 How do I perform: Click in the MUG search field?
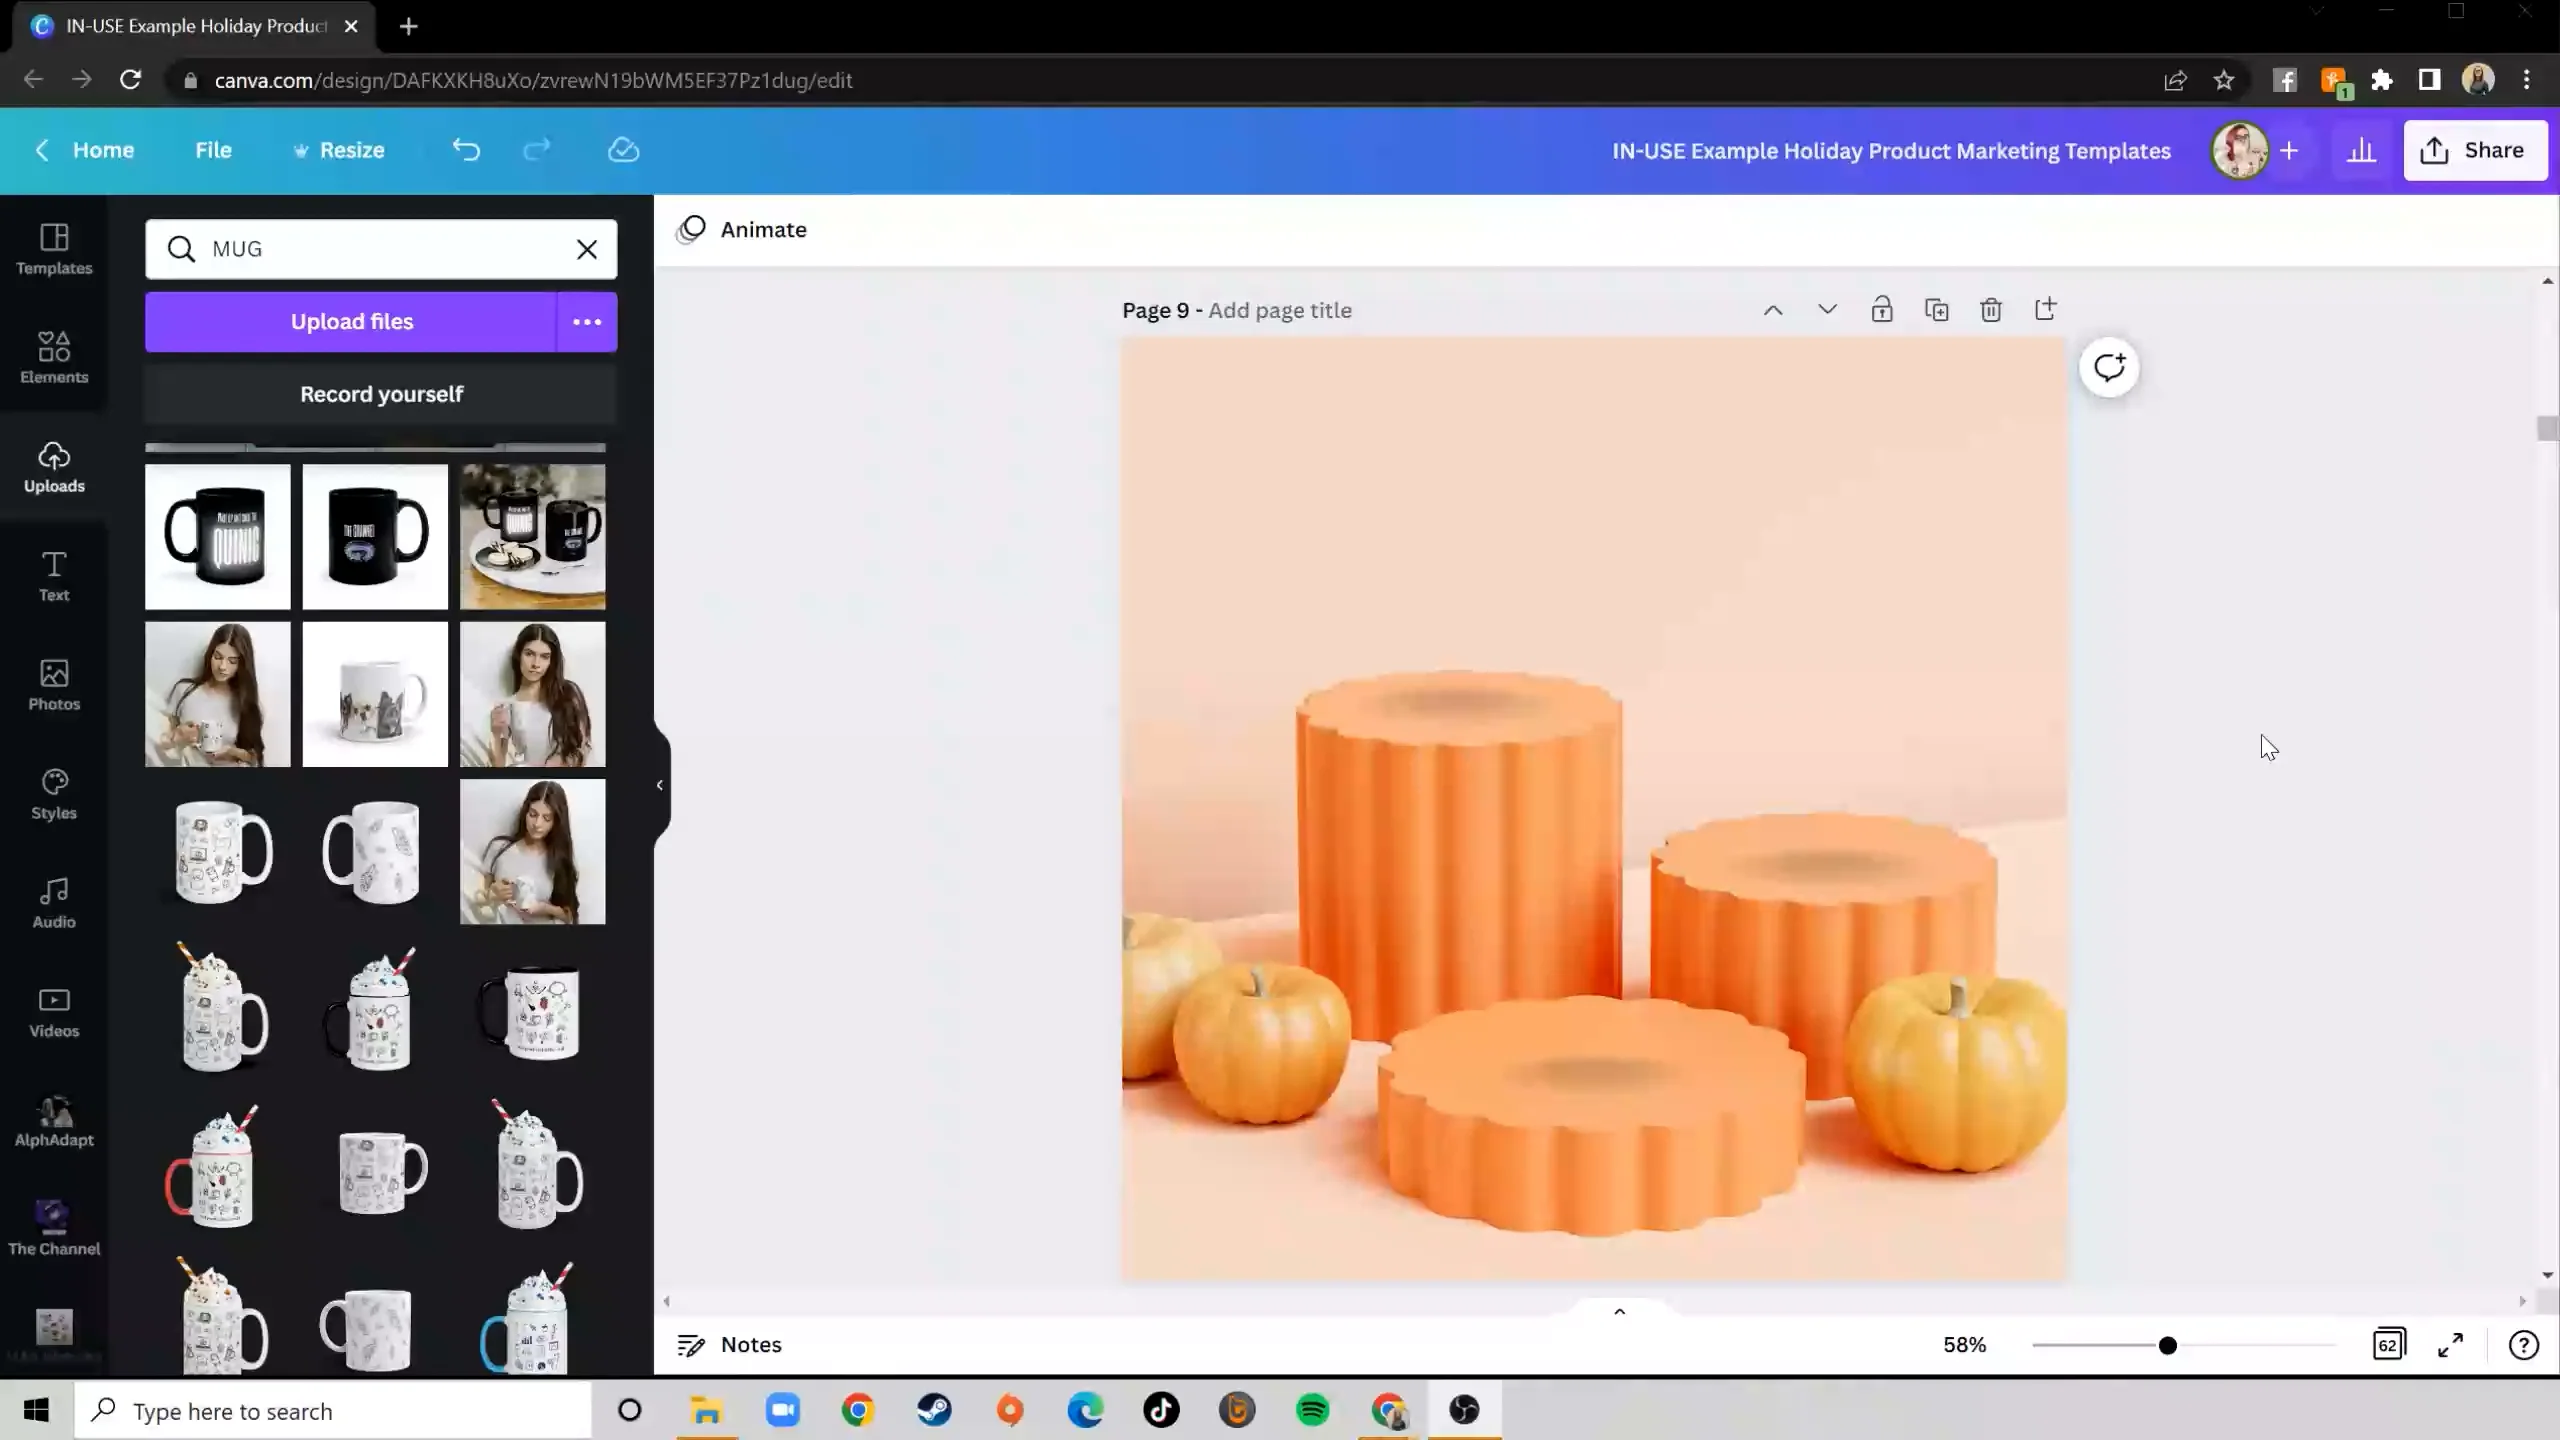point(380,249)
